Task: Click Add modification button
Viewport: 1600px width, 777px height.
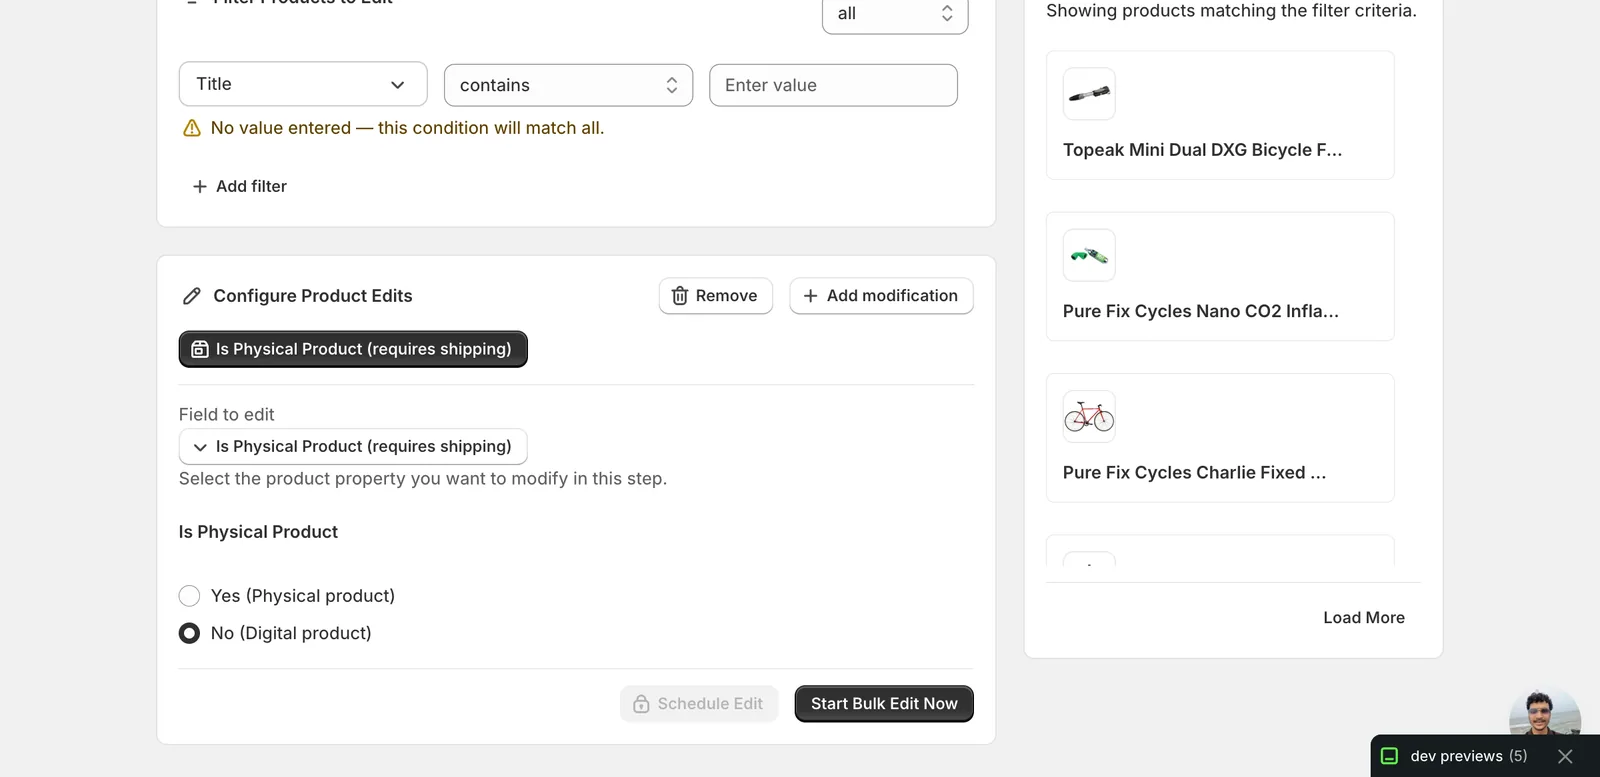Action: point(881,296)
